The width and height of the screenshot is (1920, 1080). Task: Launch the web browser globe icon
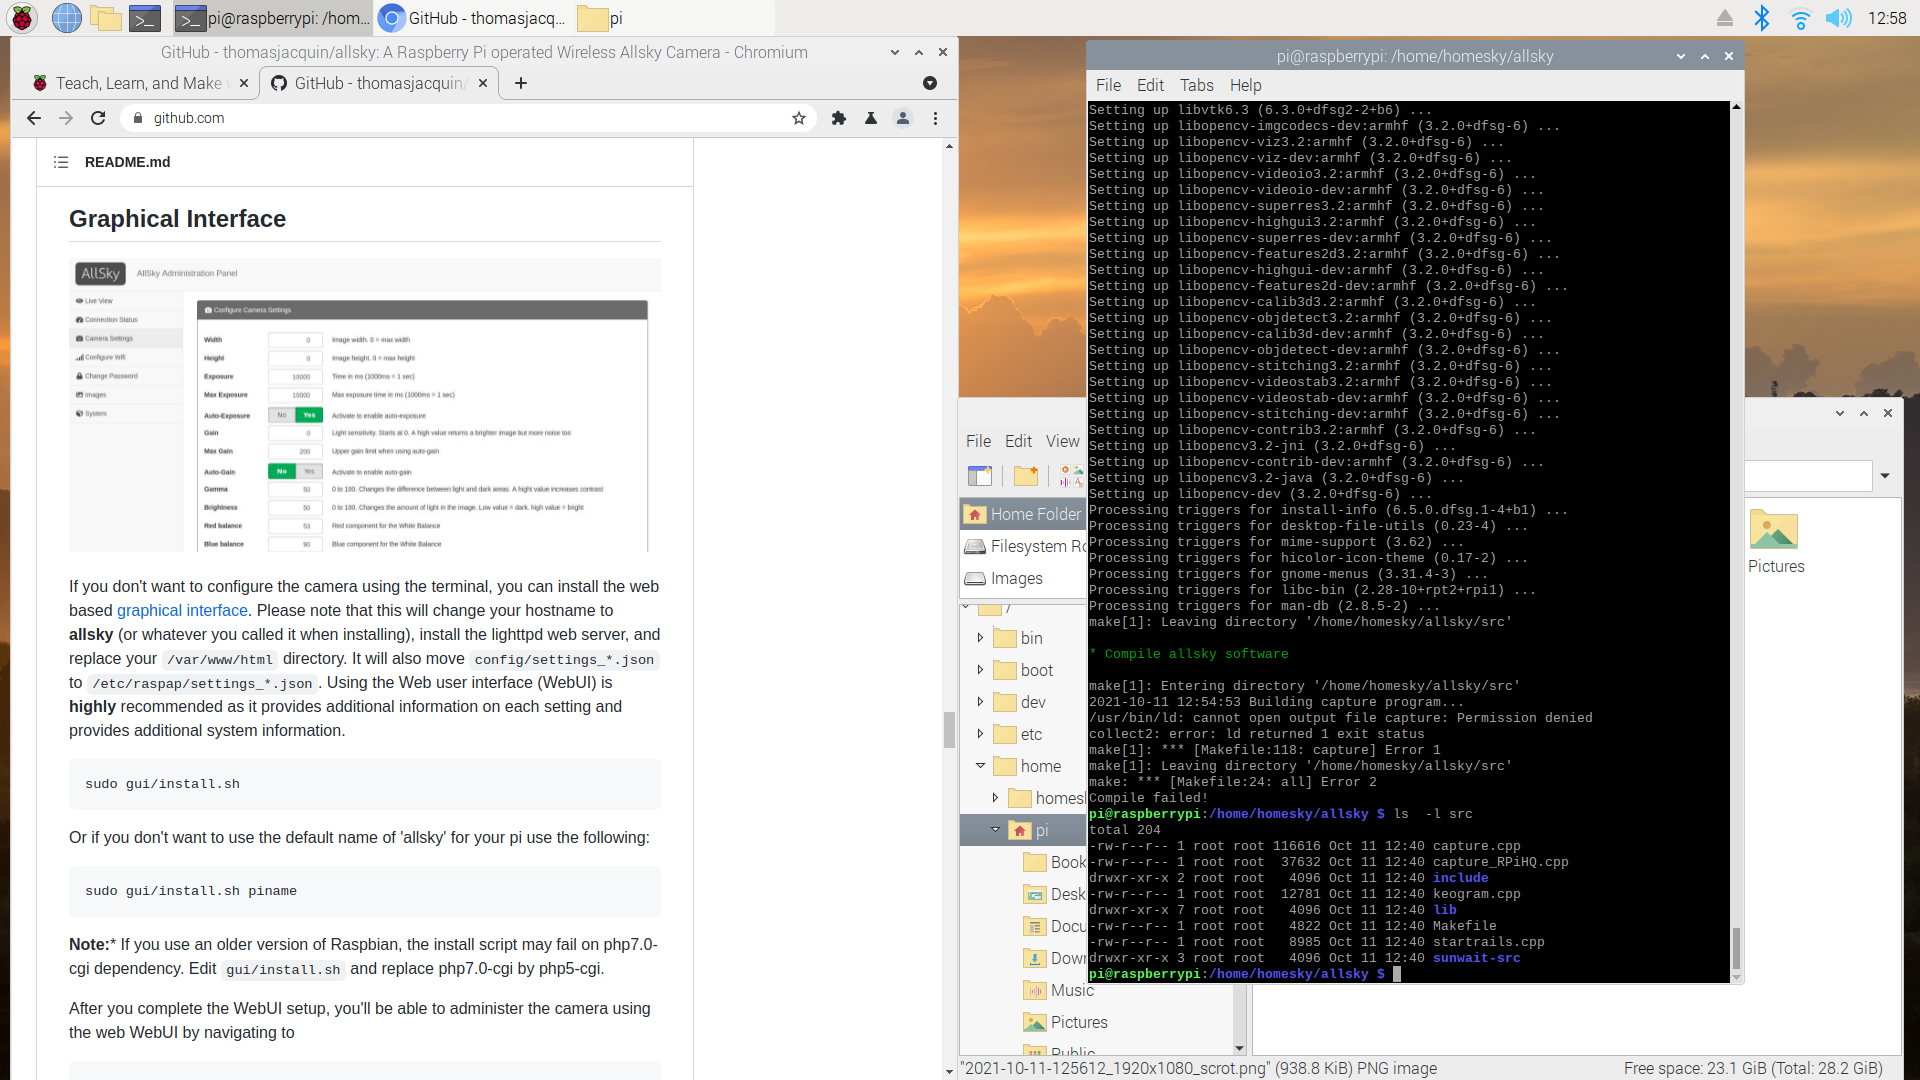[x=67, y=17]
